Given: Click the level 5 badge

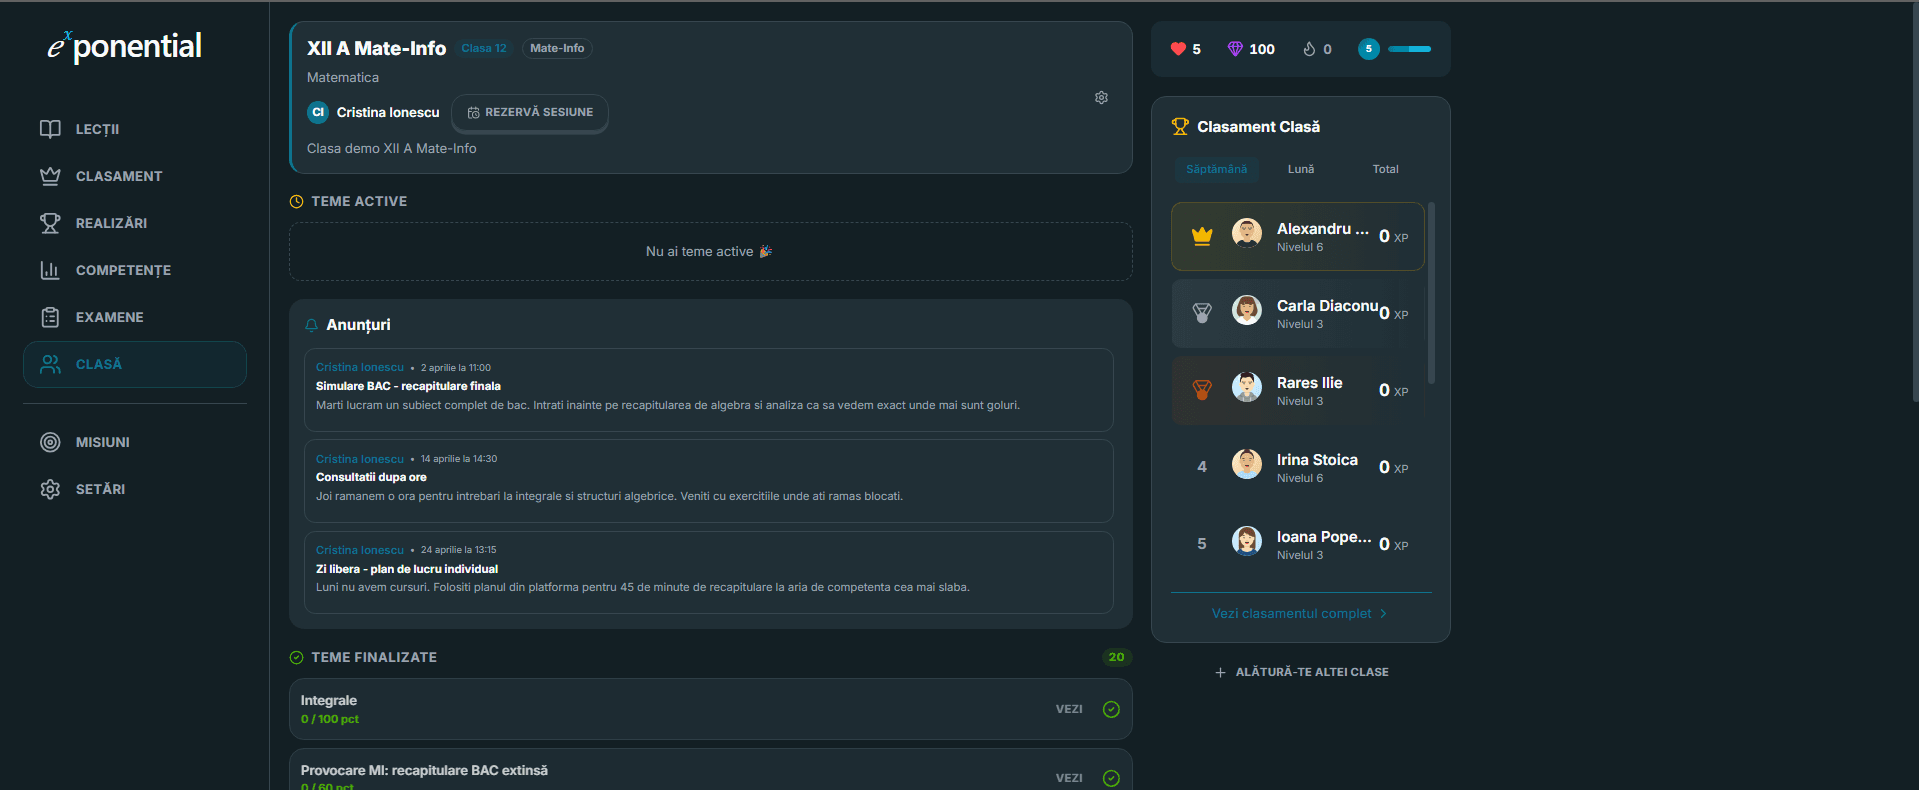Looking at the screenshot, I should pos(1369,49).
